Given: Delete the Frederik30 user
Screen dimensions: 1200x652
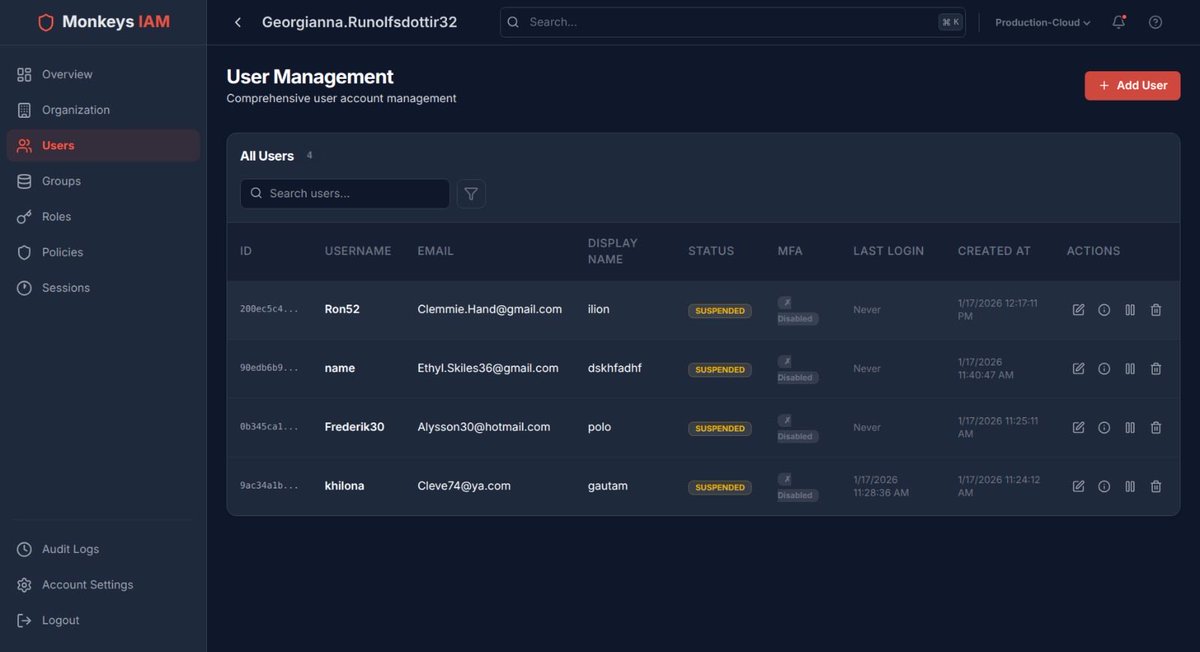Looking at the screenshot, I should [1156, 428].
